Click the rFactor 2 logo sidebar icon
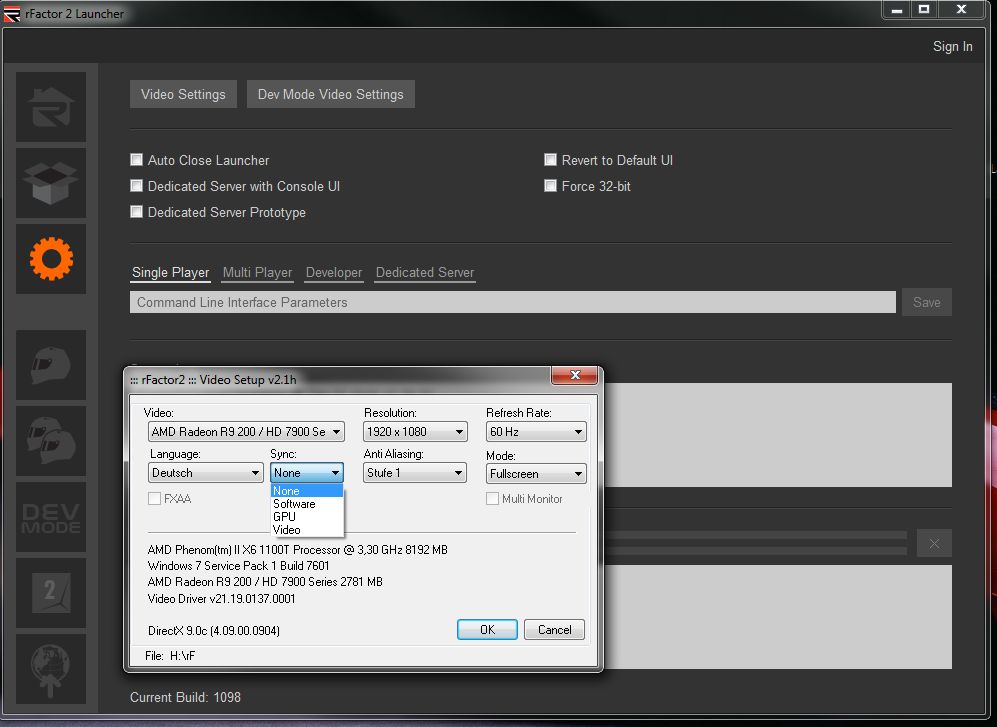This screenshot has width=997, height=727. coord(51,592)
